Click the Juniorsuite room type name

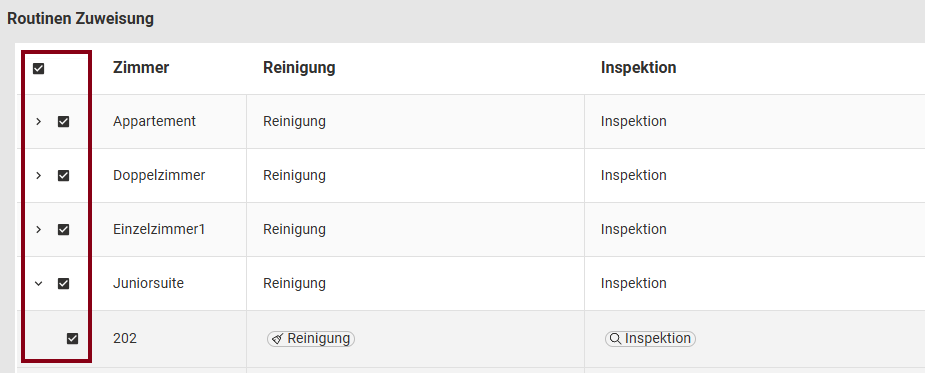pyautogui.click(x=148, y=284)
